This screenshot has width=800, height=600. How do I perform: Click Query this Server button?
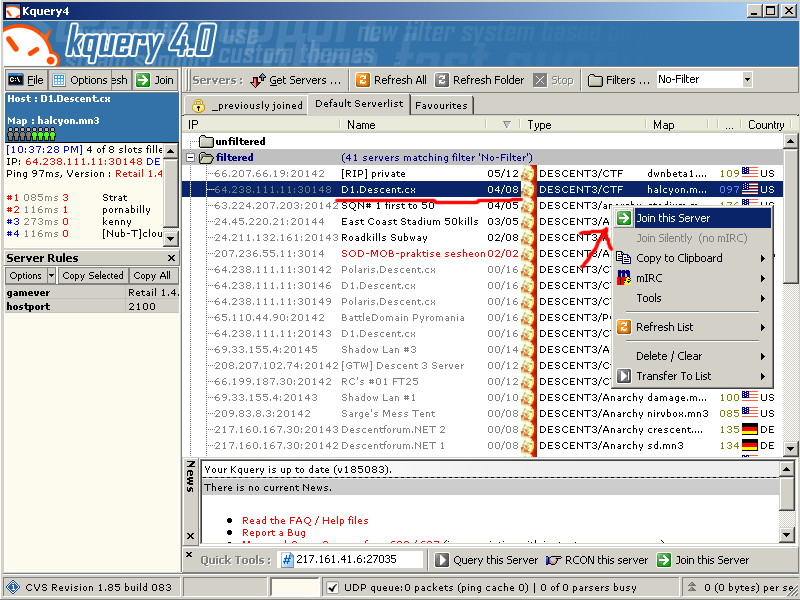click(487, 560)
